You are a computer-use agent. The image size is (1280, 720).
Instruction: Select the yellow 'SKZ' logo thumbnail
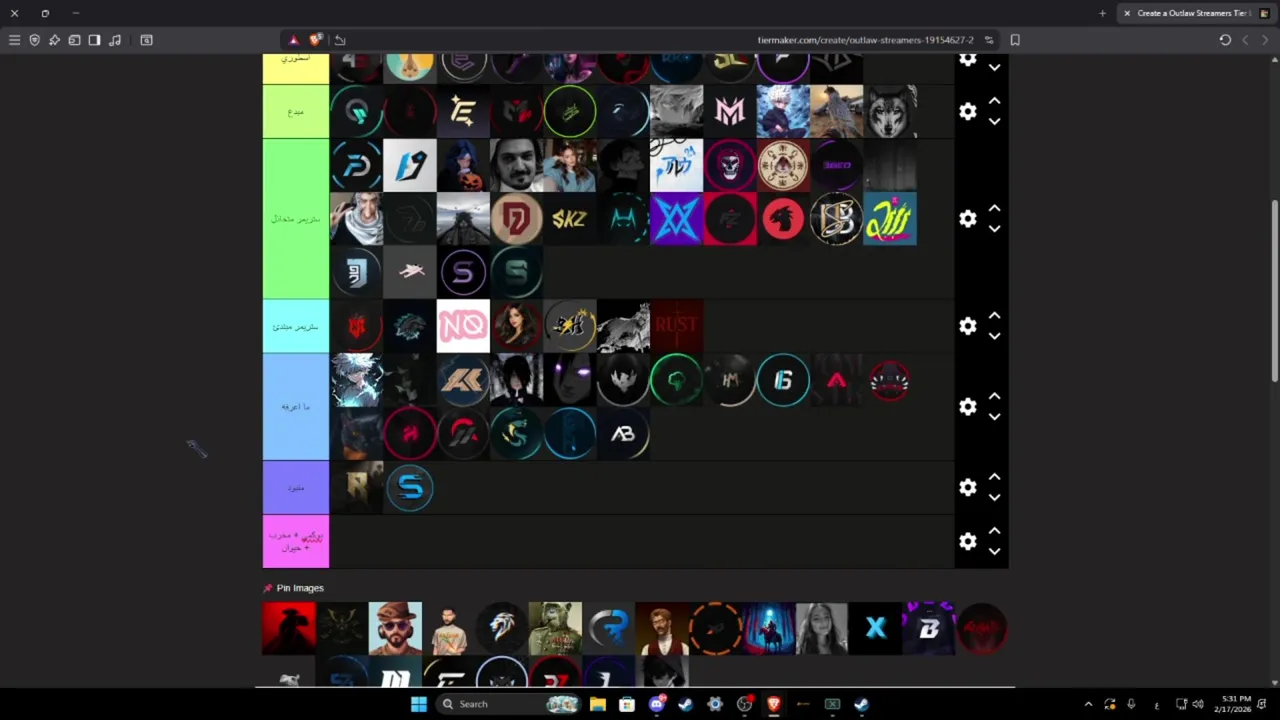tap(570, 219)
